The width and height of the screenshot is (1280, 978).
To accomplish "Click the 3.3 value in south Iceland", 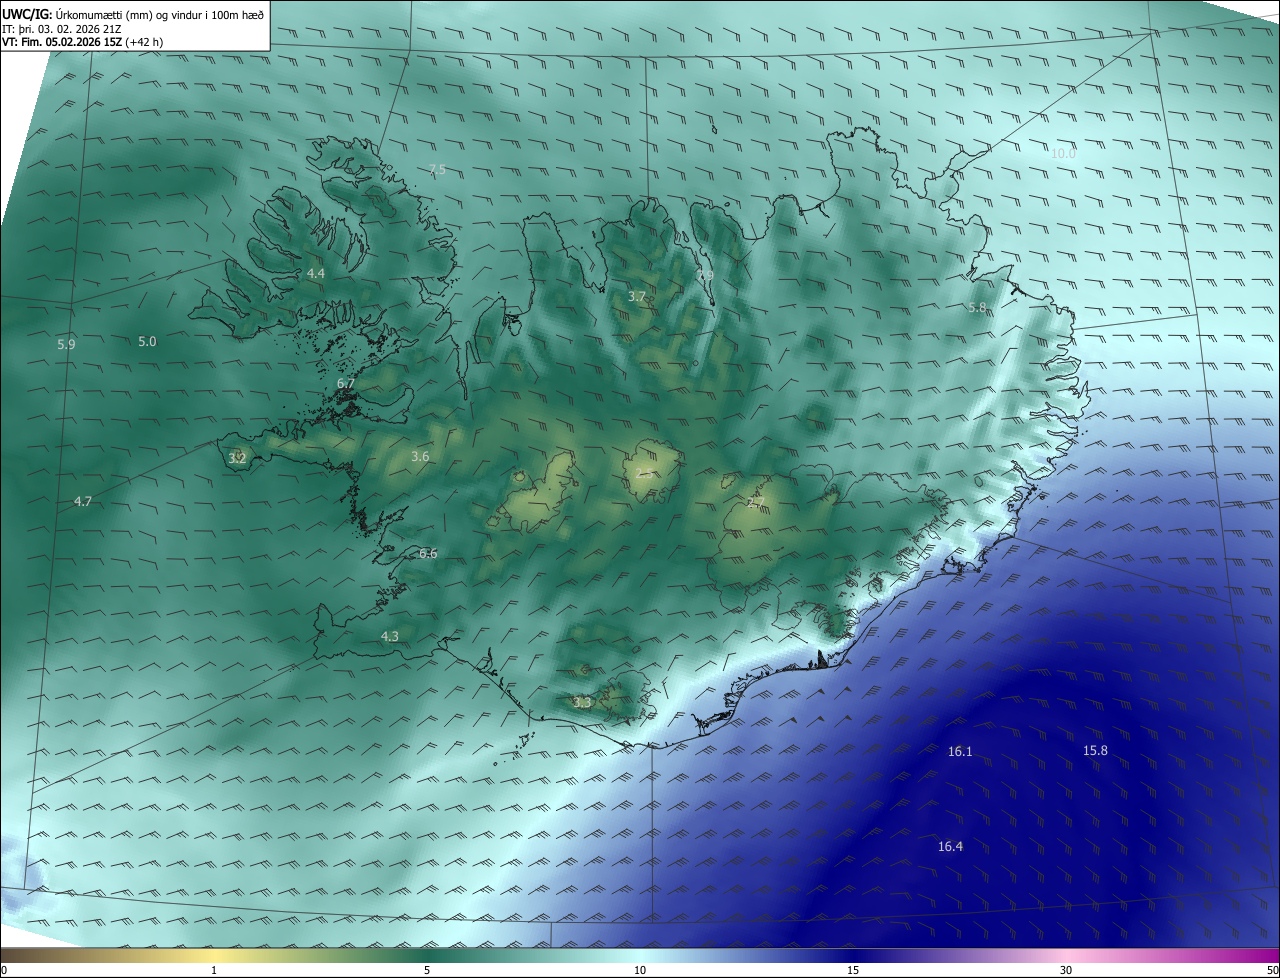I will 582,703.
